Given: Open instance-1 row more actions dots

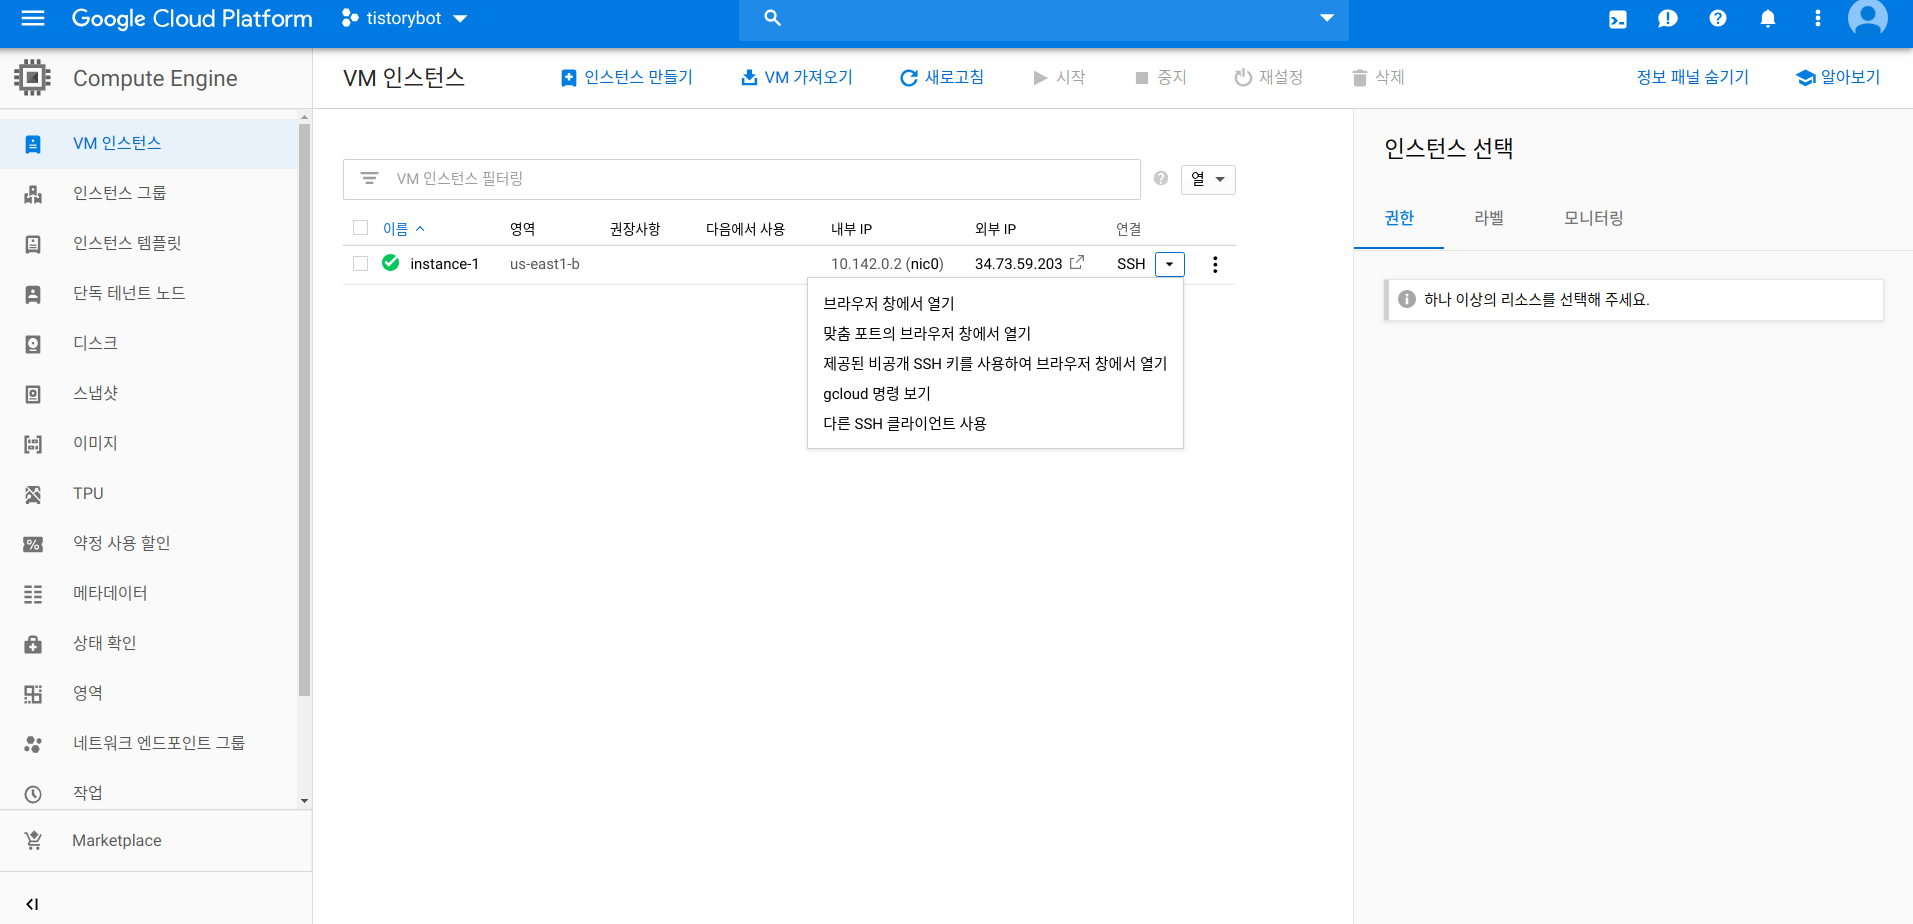Looking at the screenshot, I should pyautogui.click(x=1215, y=264).
